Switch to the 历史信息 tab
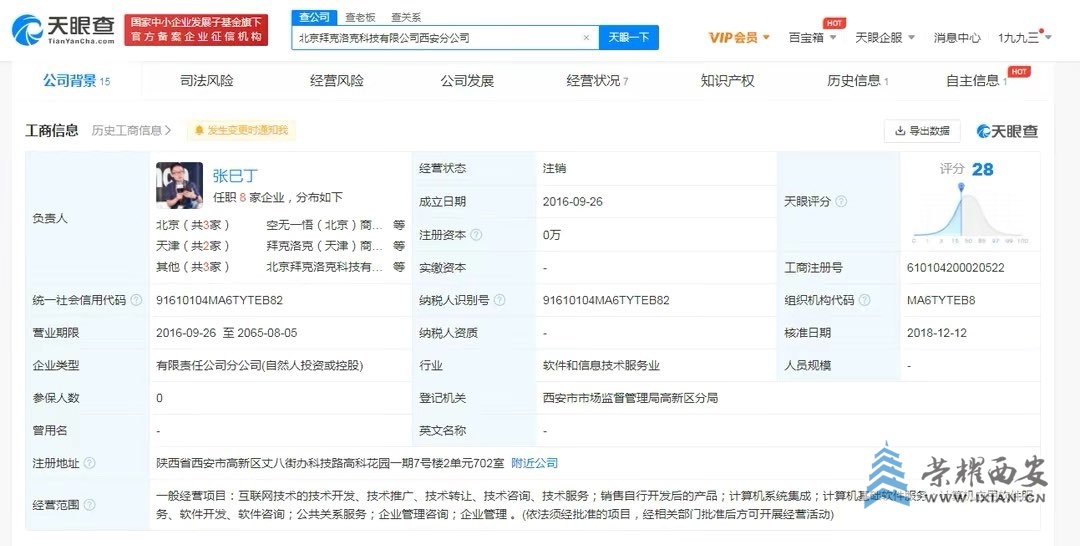The width and height of the screenshot is (1080, 546). 858,81
